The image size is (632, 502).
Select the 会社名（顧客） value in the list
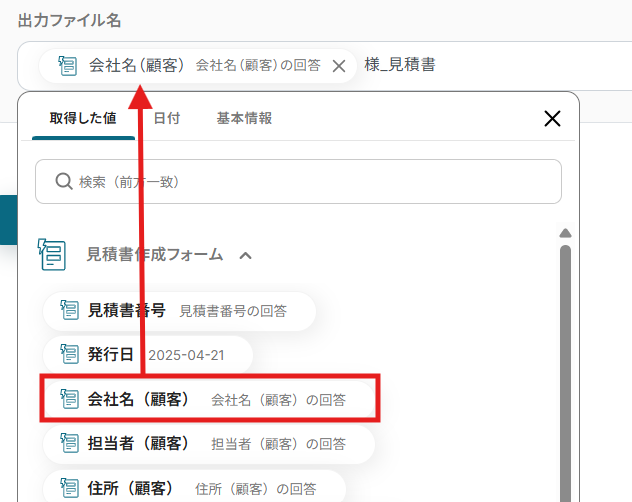pos(209,399)
